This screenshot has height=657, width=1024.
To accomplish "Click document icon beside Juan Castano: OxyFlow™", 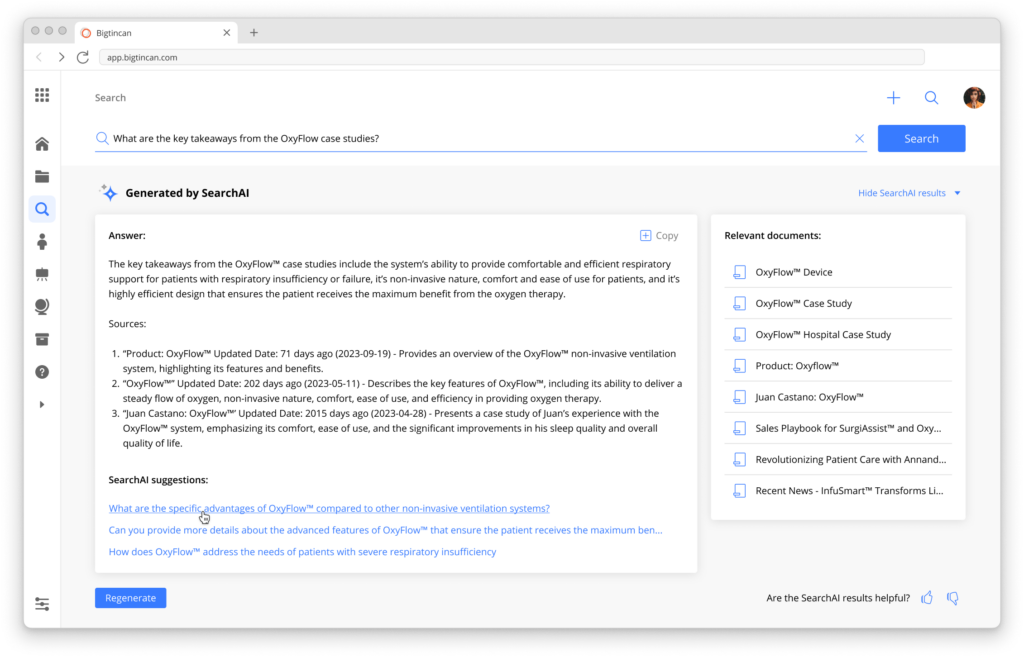I will (x=739, y=397).
